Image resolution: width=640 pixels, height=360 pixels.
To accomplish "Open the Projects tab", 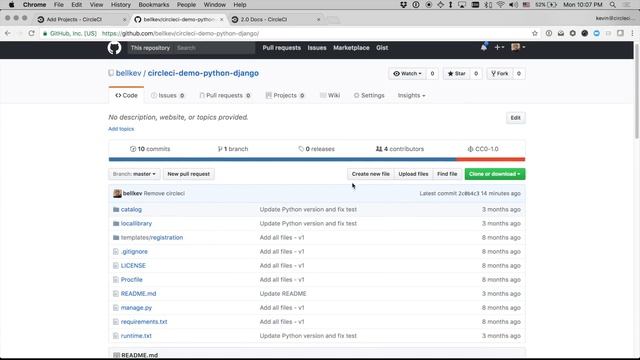I will 285,96.
